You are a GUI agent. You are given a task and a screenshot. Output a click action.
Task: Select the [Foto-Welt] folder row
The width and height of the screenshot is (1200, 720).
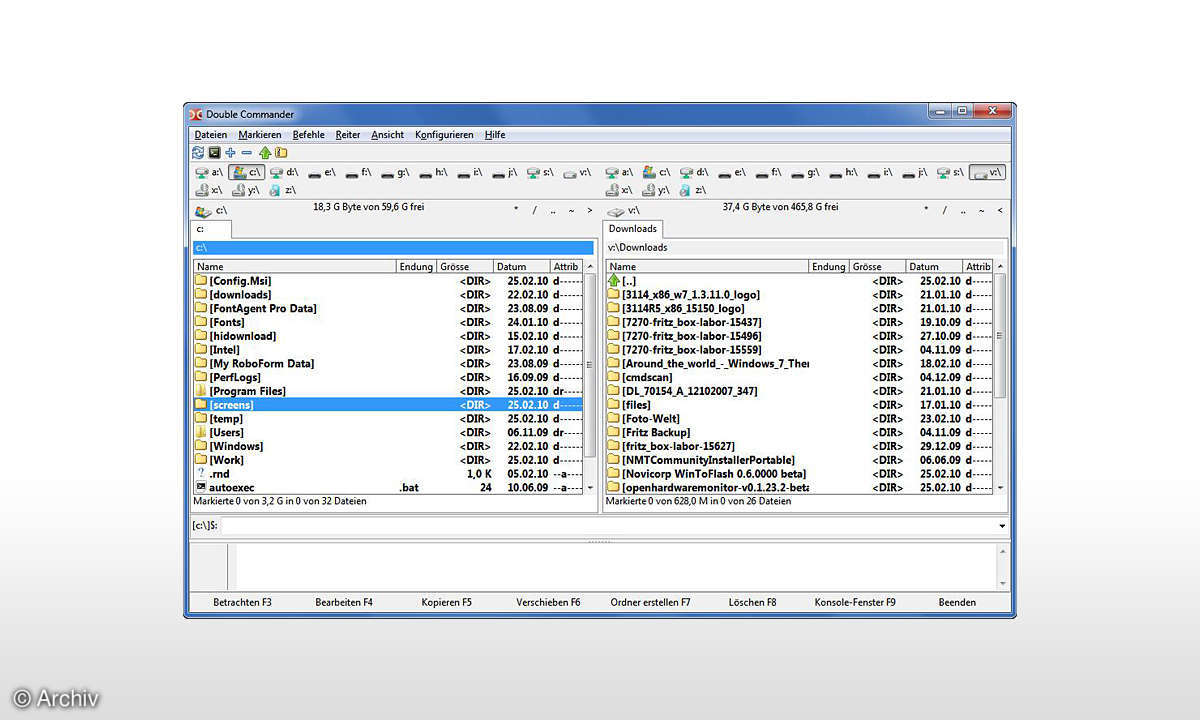coord(800,418)
